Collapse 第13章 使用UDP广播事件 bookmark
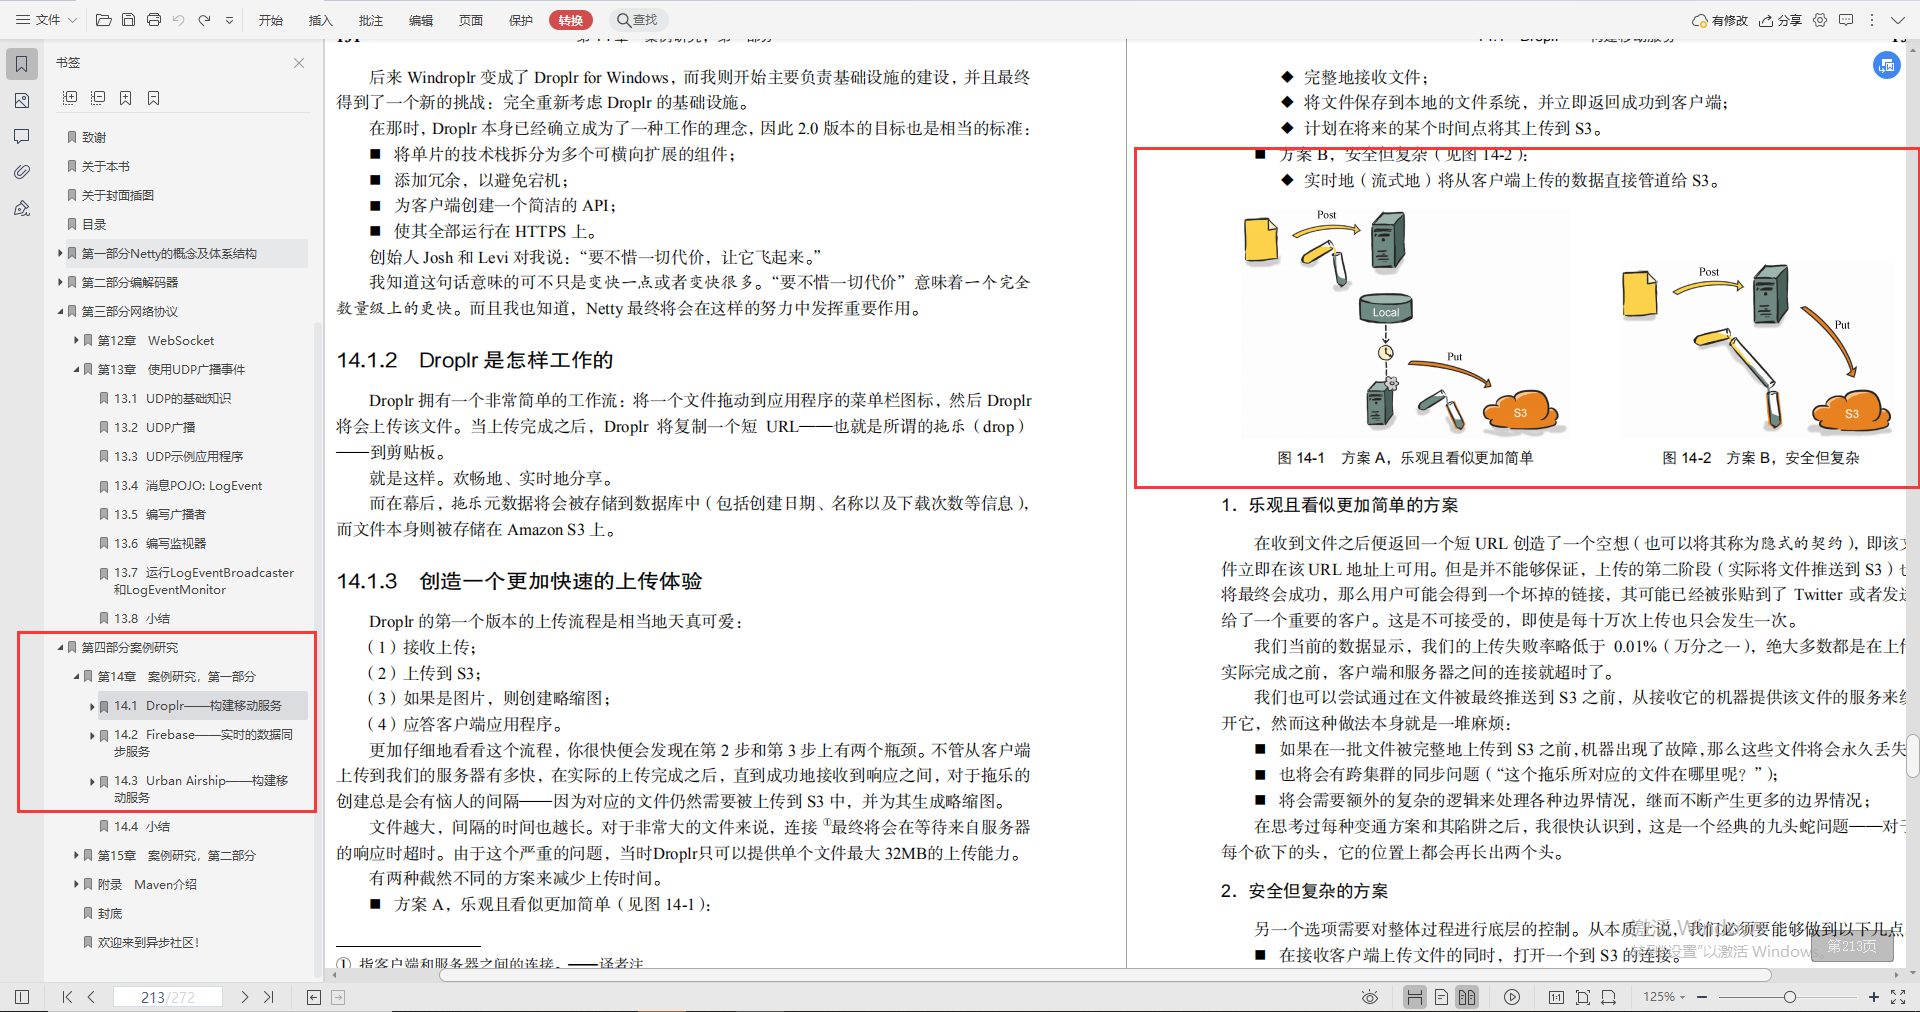 pyautogui.click(x=76, y=370)
